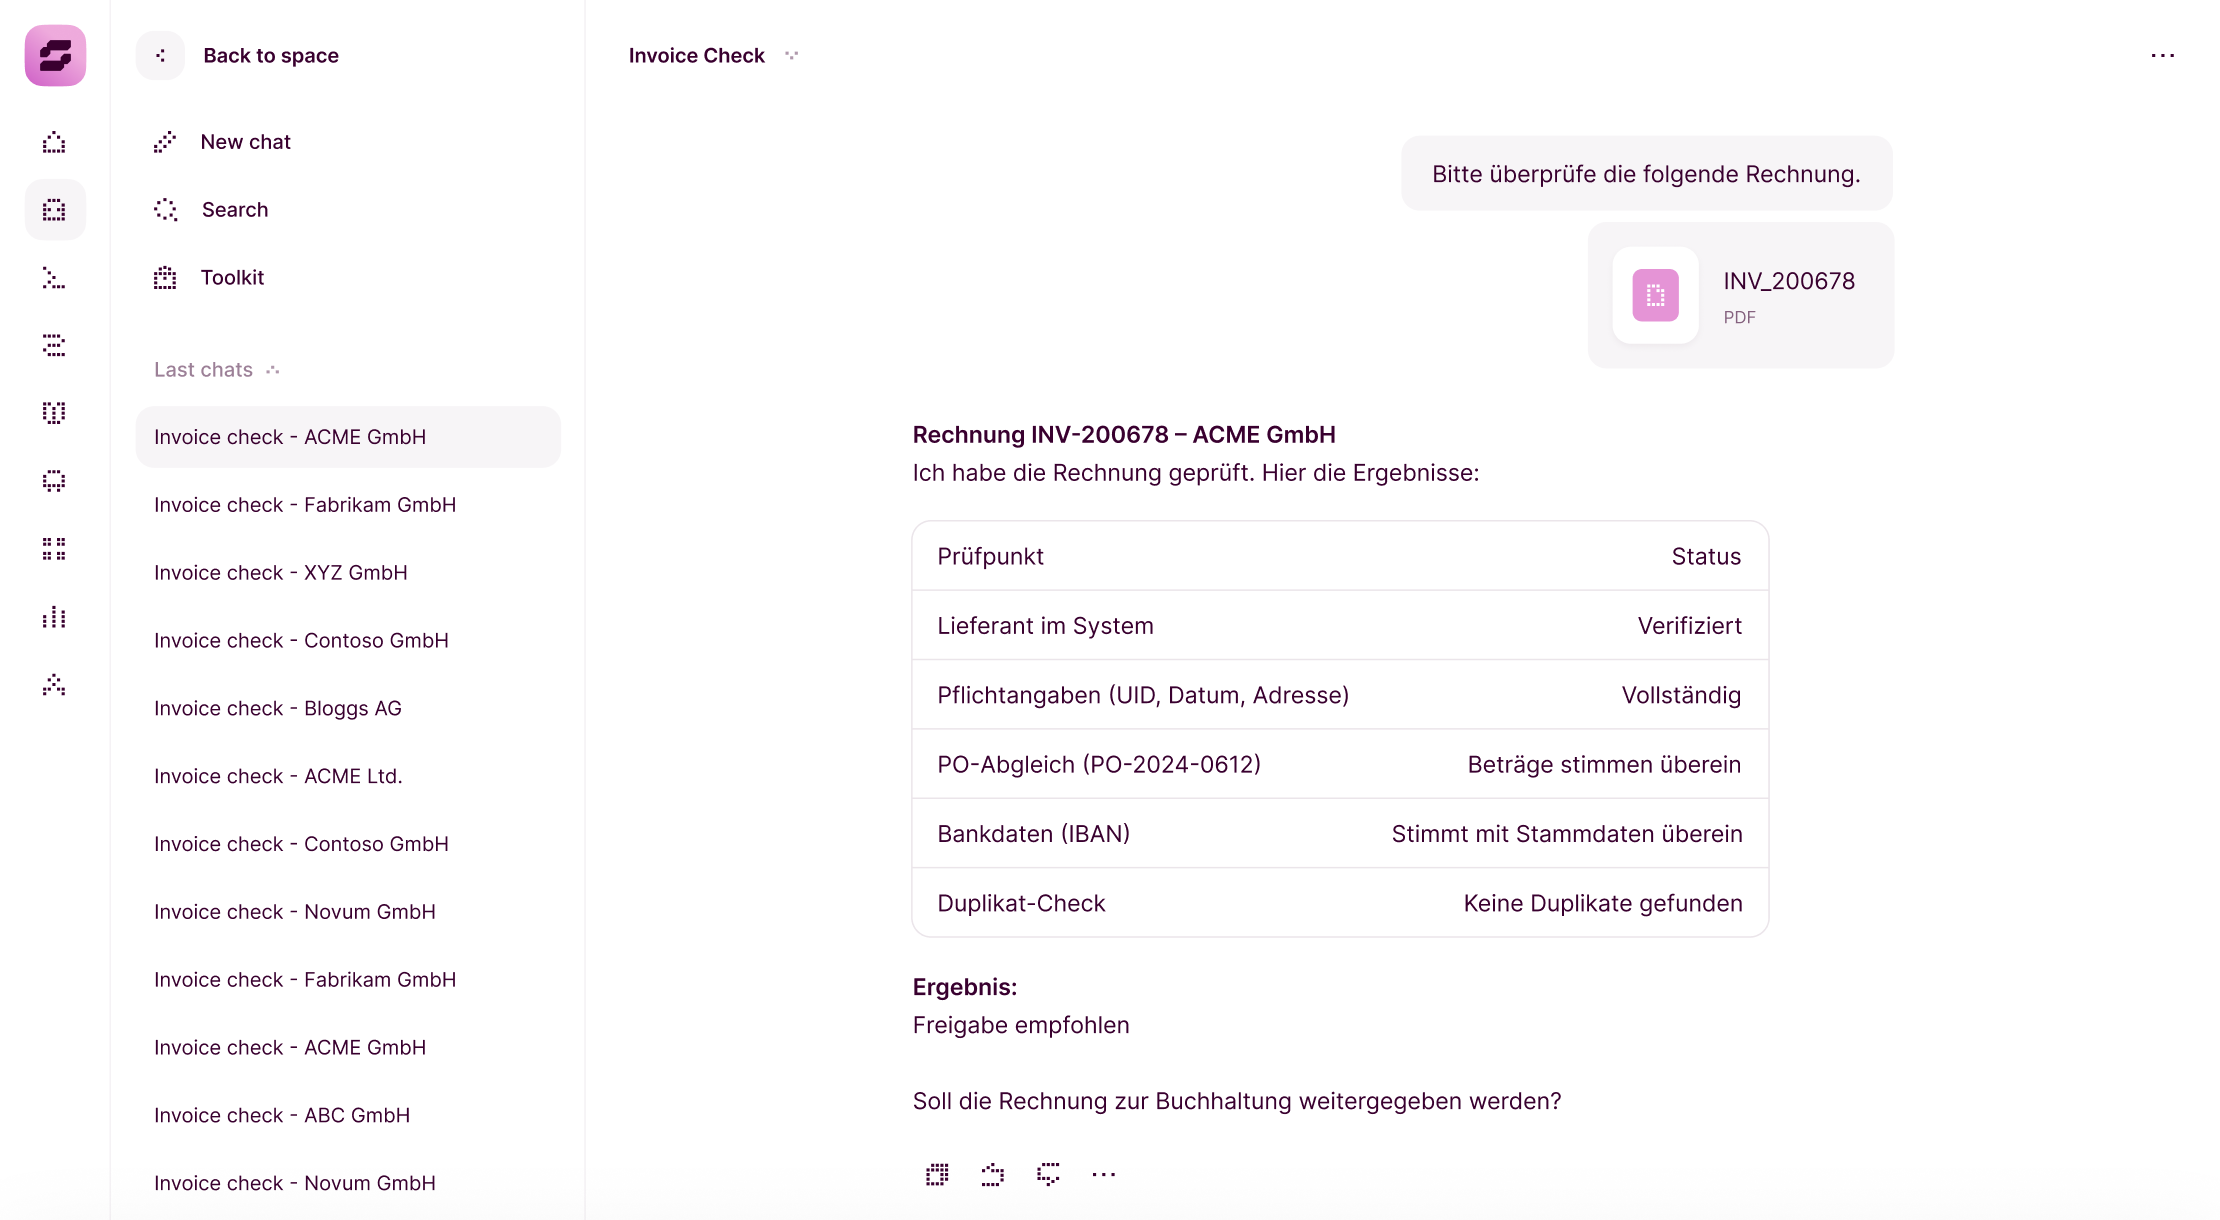Click the magnifier icon next to Search

click(165, 210)
